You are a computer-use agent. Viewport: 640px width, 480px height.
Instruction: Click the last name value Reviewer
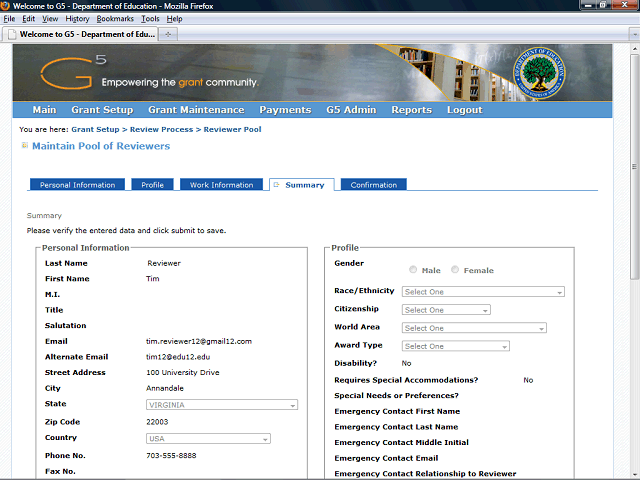tap(164, 263)
